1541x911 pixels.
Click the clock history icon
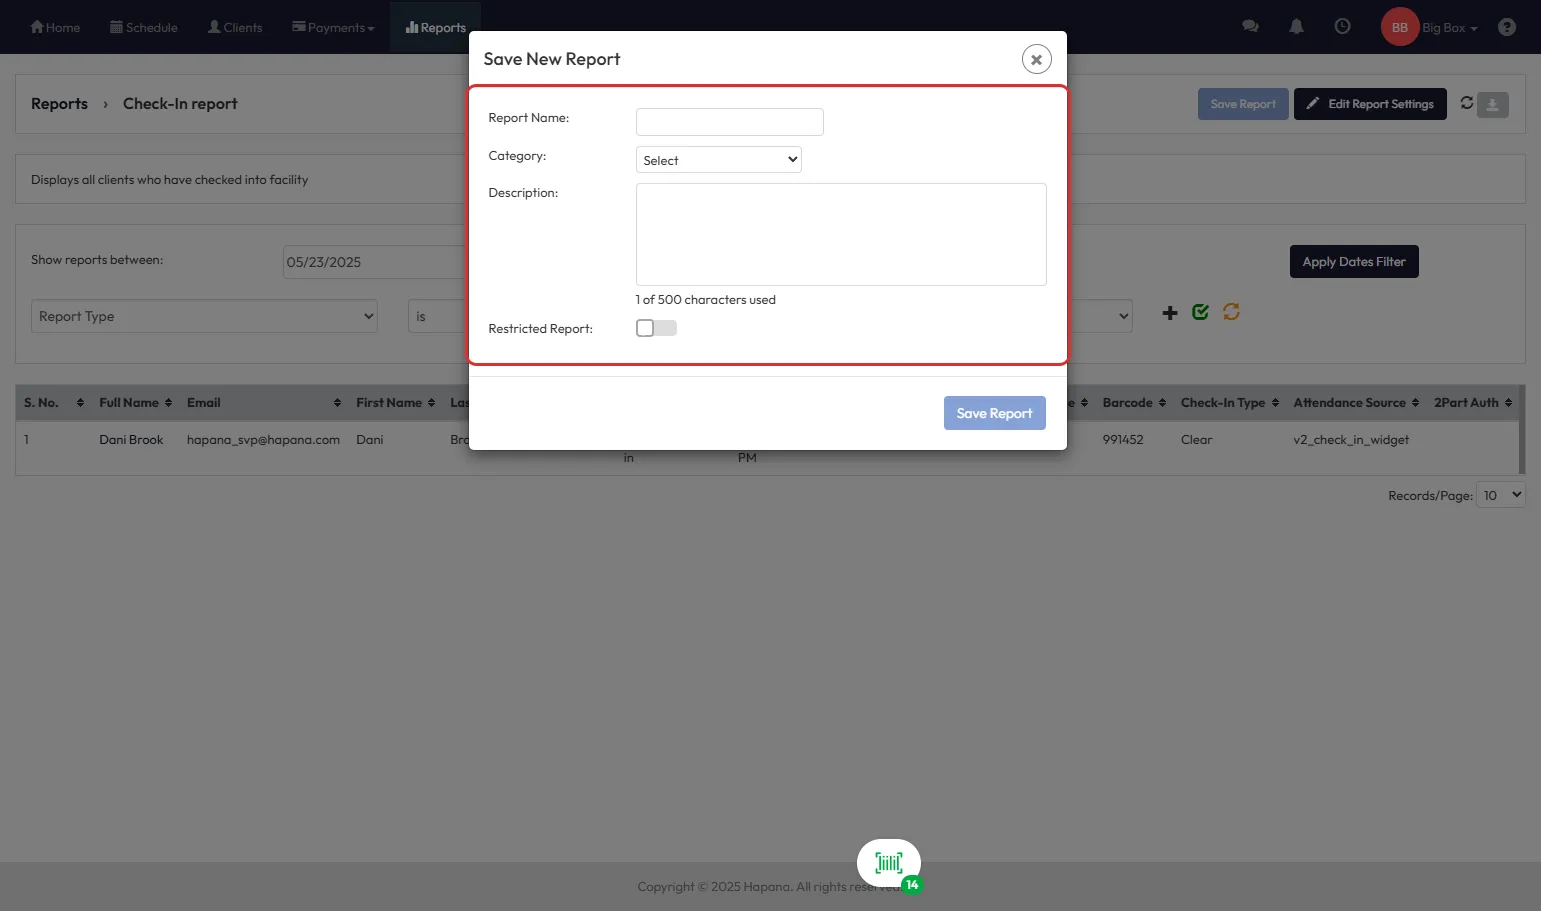coord(1342,27)
